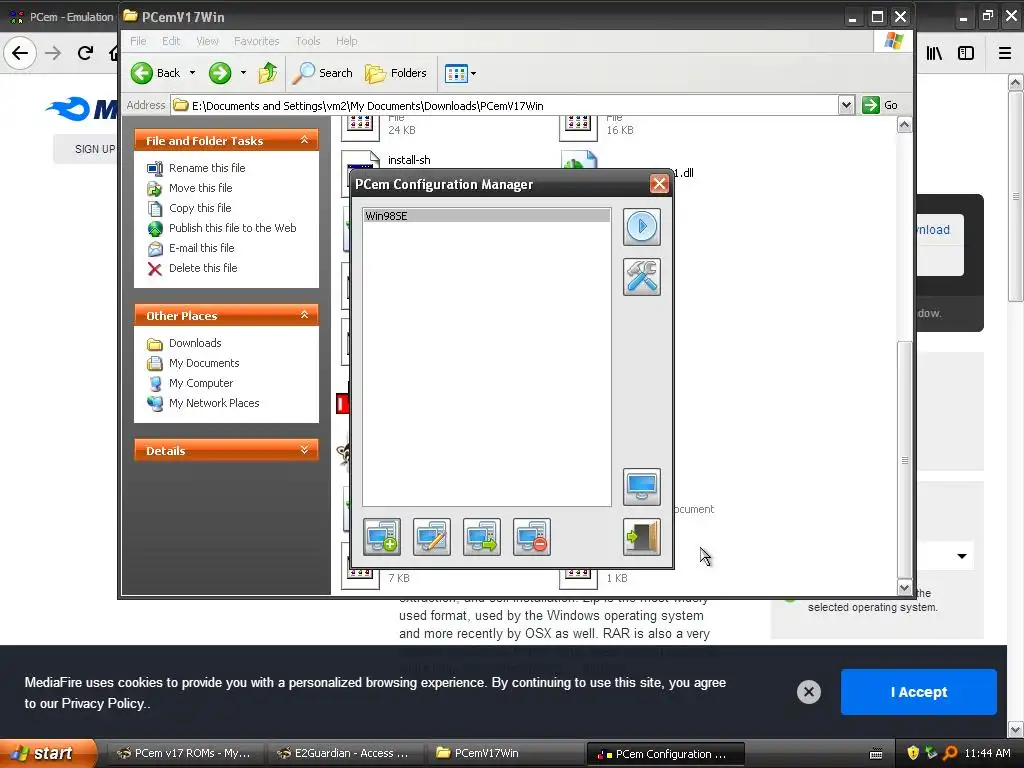
Task: Collapse the File and Folder Tasks panel
Action: pyautogui.click(x=304, y=140)
